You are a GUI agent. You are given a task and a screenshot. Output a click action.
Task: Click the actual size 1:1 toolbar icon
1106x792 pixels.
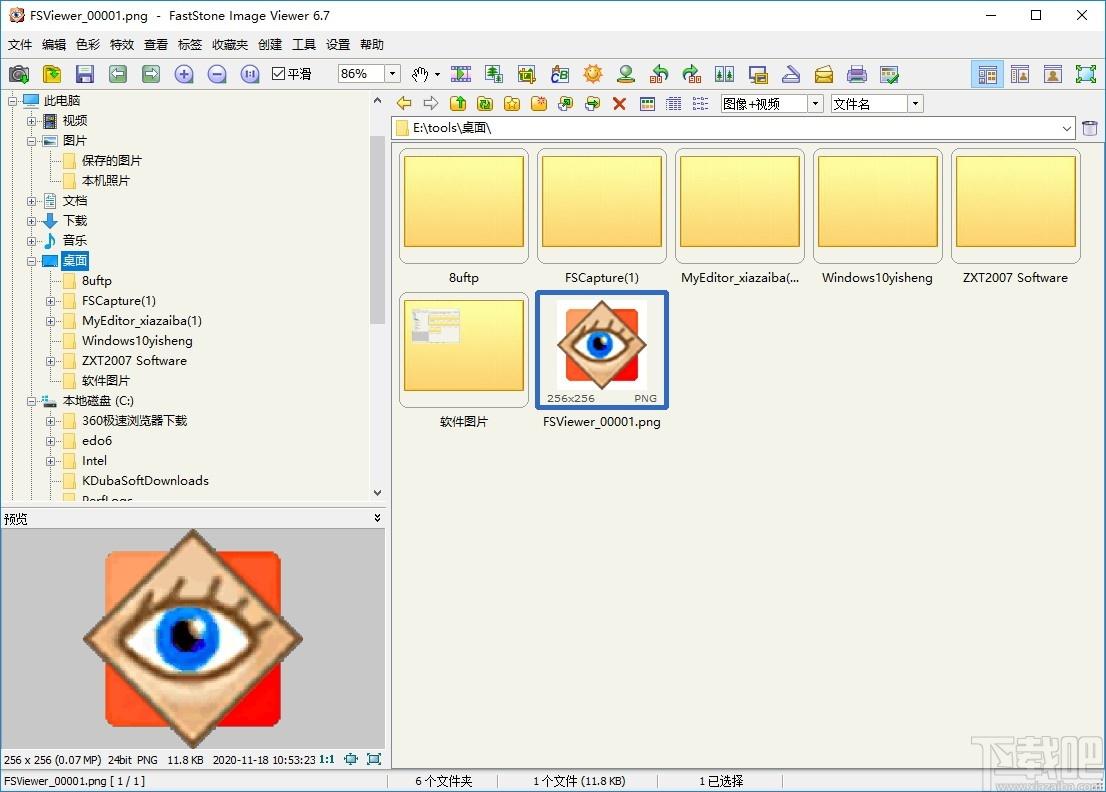pos(250,74)
